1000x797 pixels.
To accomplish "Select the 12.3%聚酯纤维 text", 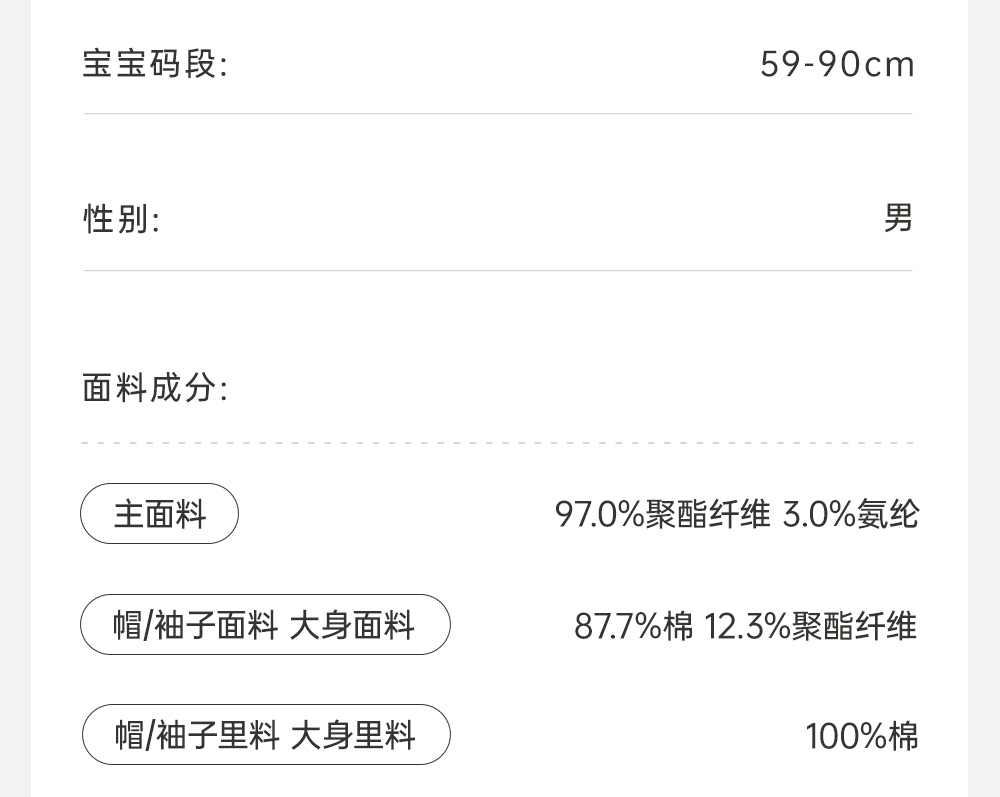I will click(x=810, y=626).
